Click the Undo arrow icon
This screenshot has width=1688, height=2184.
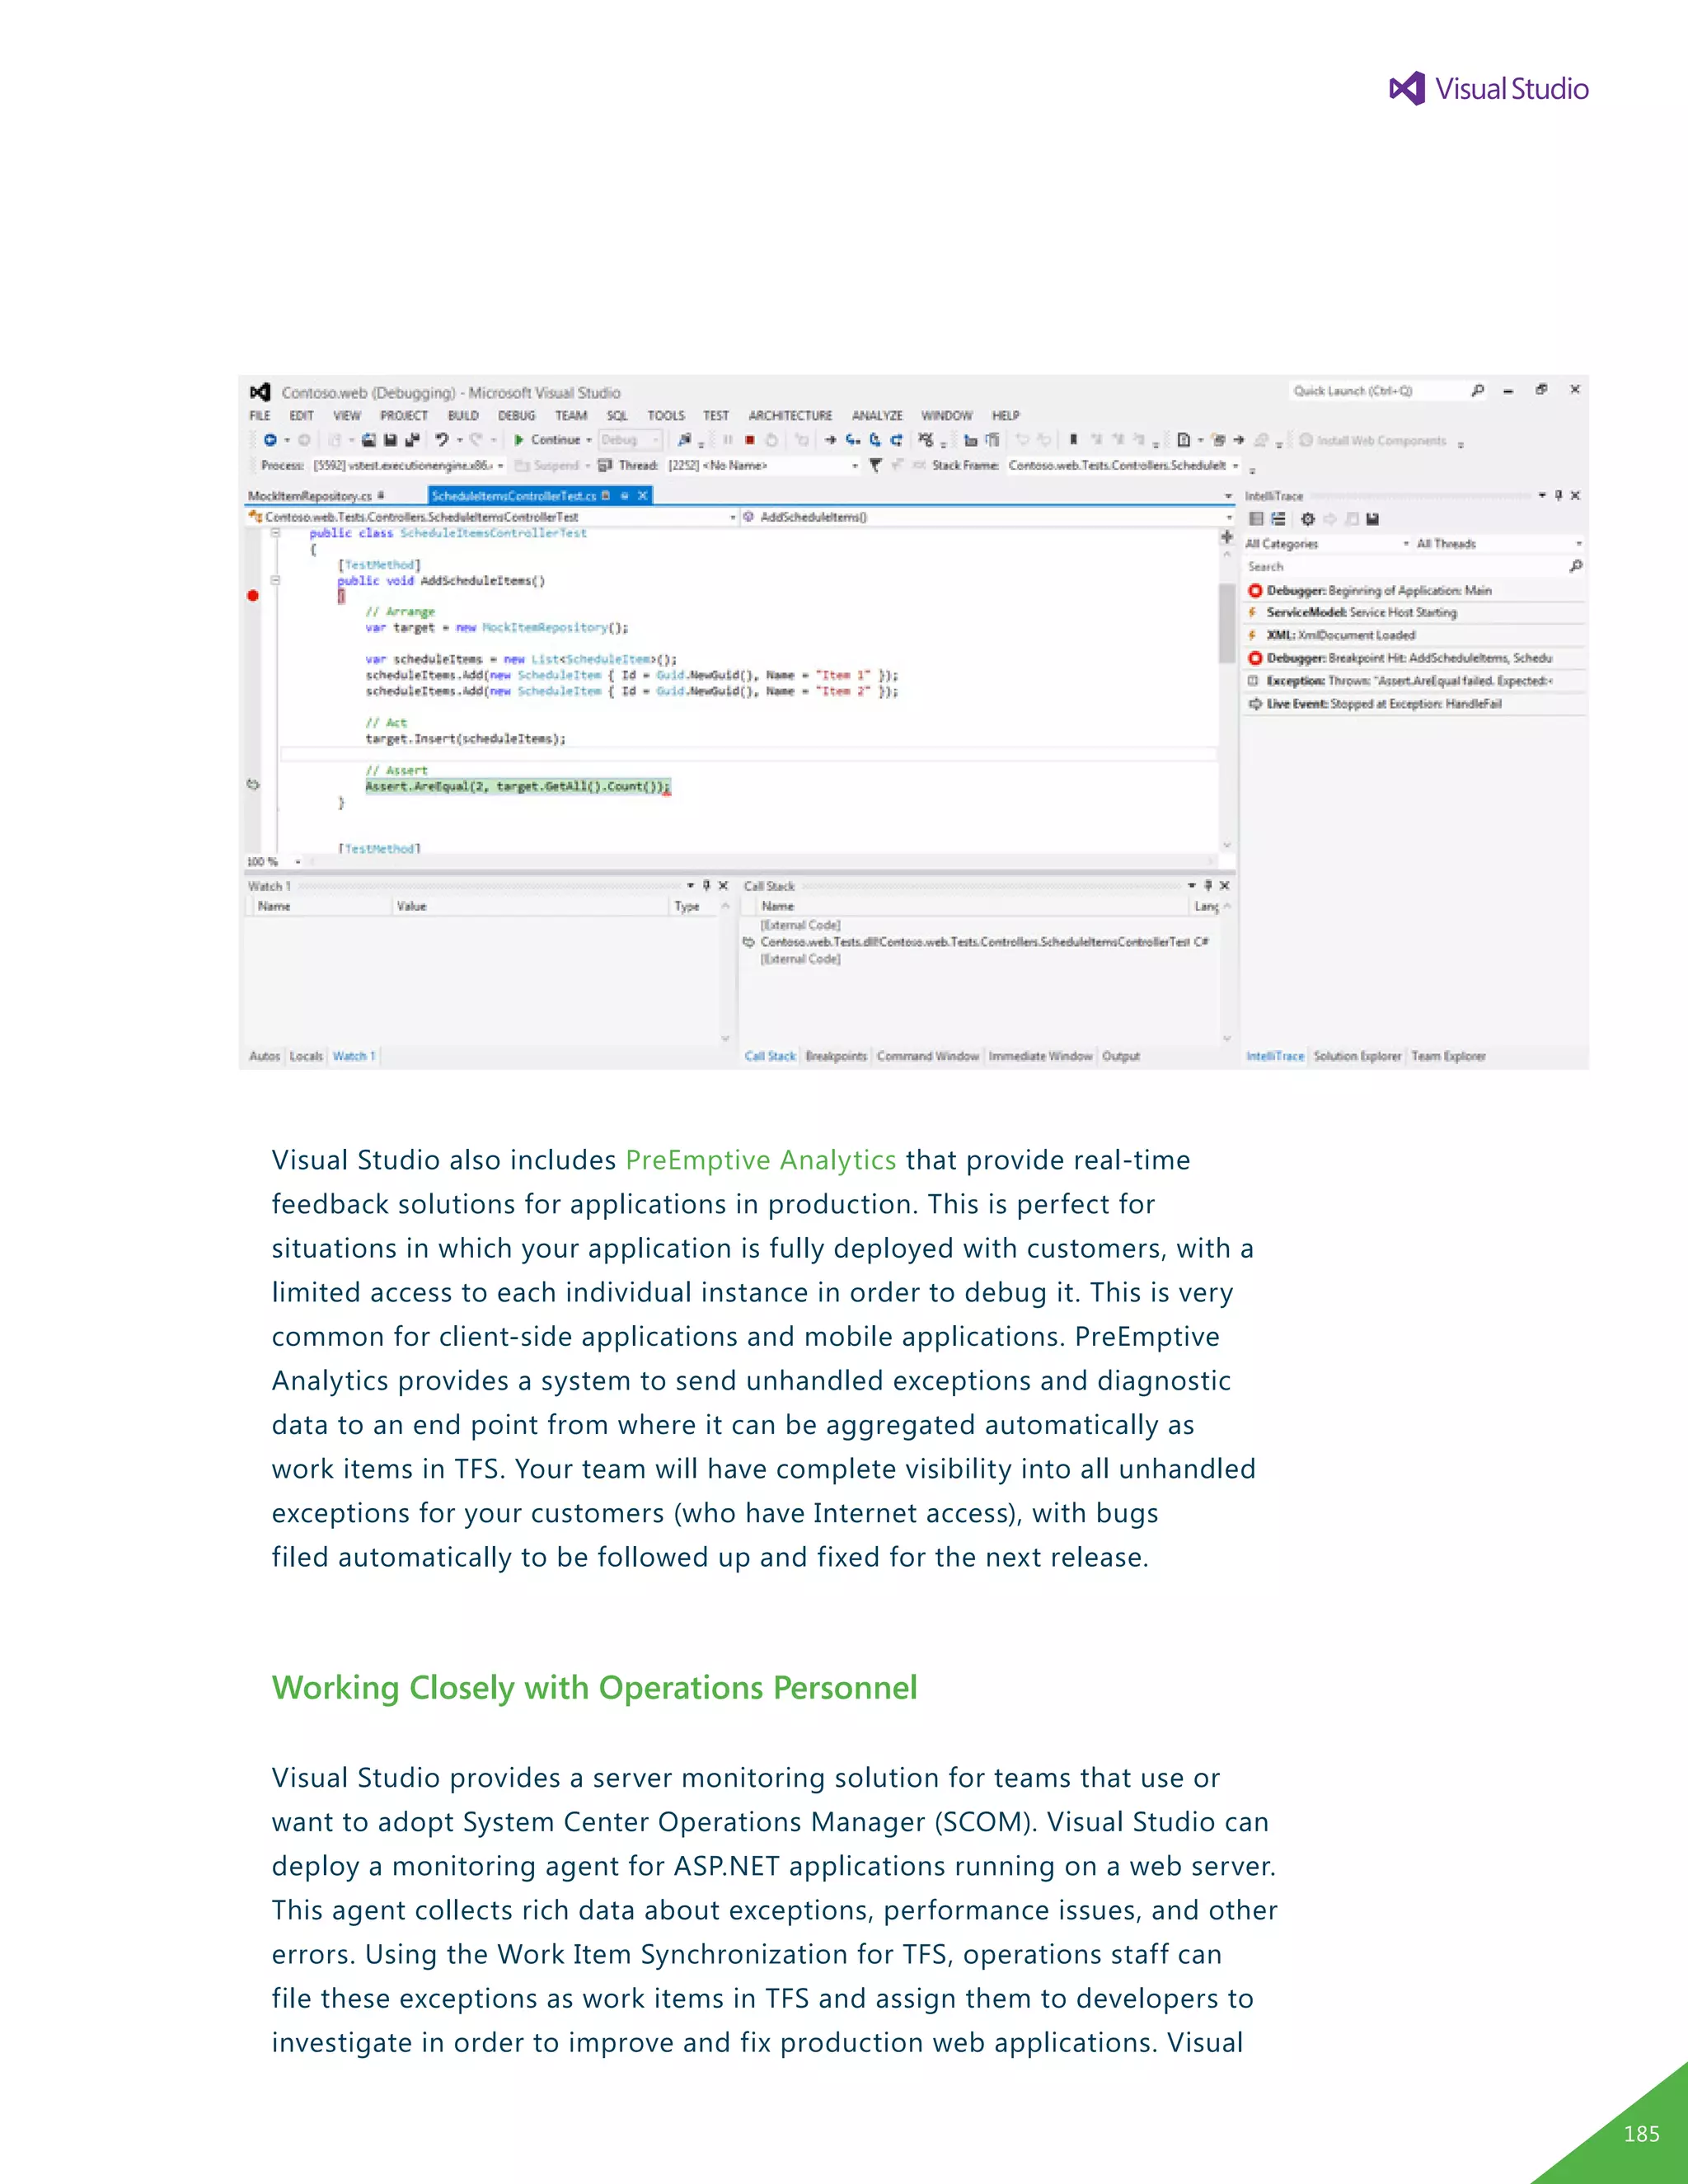coord(441,440)
